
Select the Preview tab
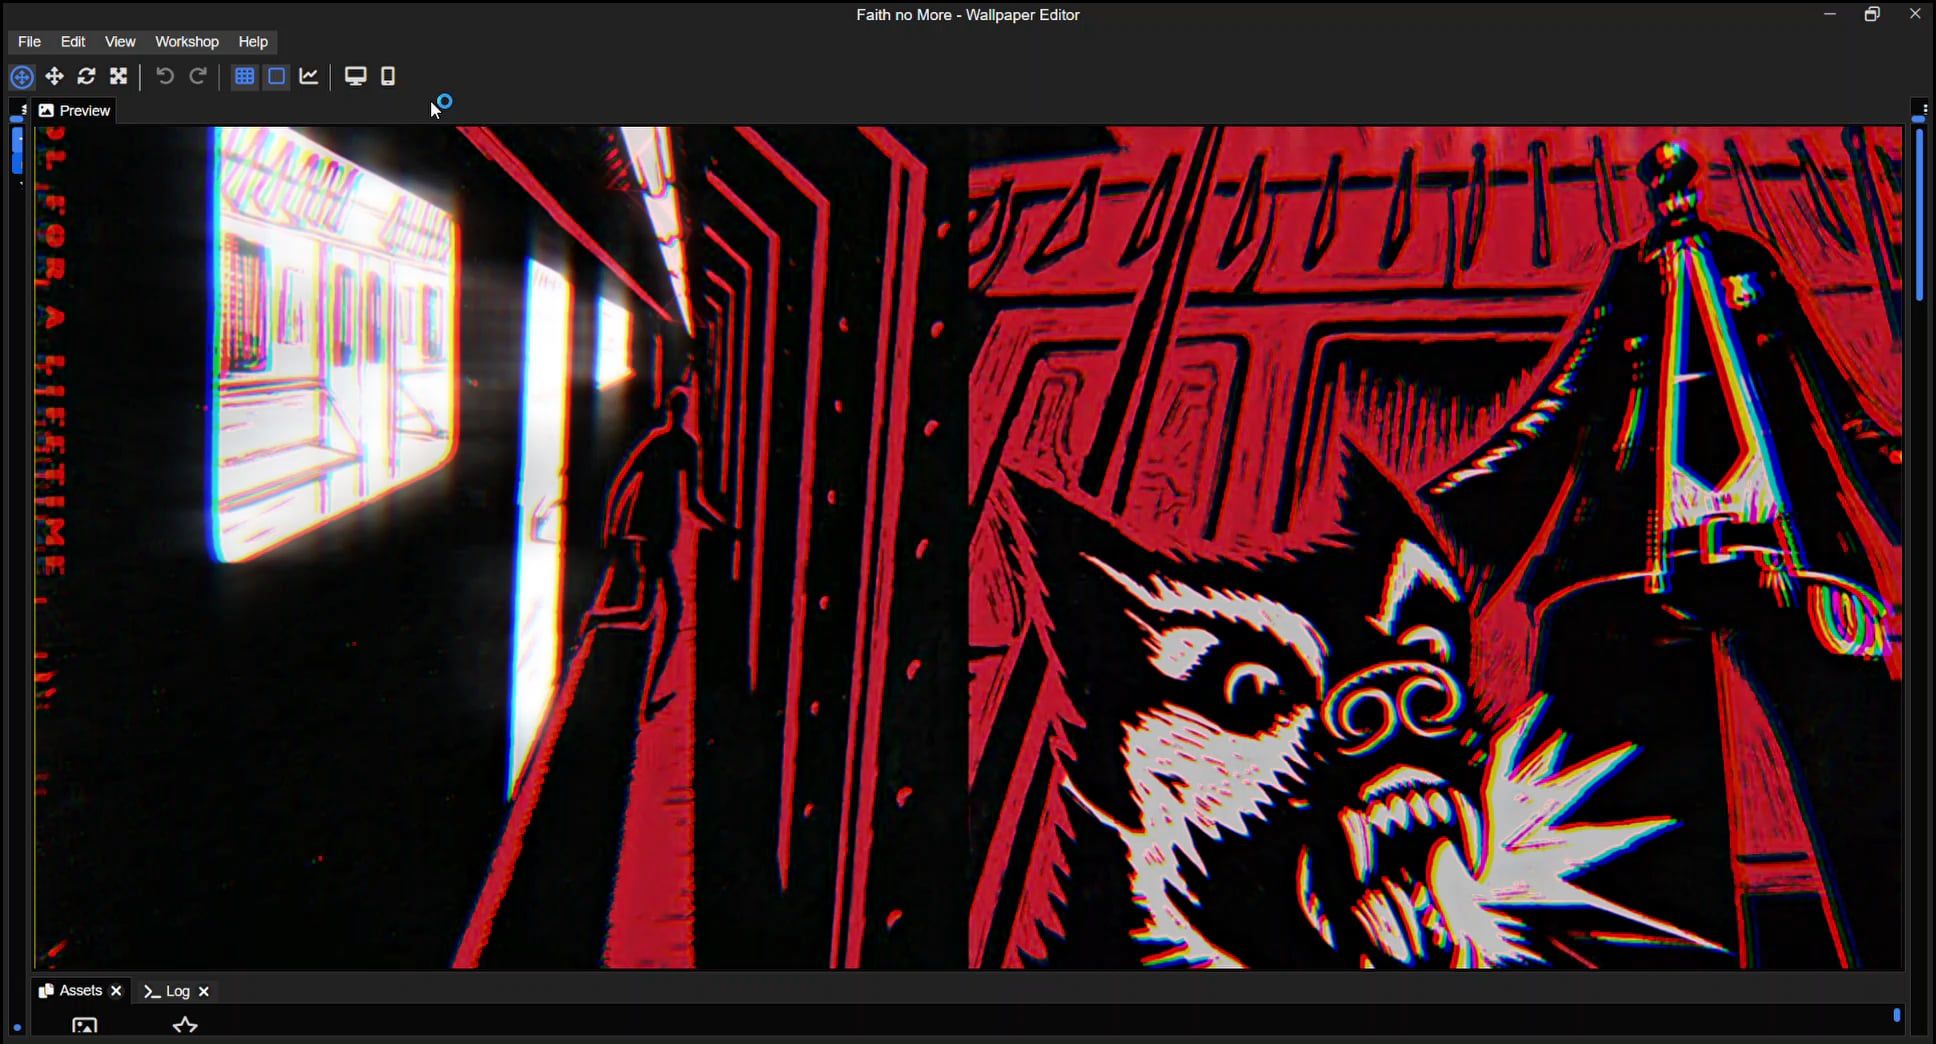point(74,110)
